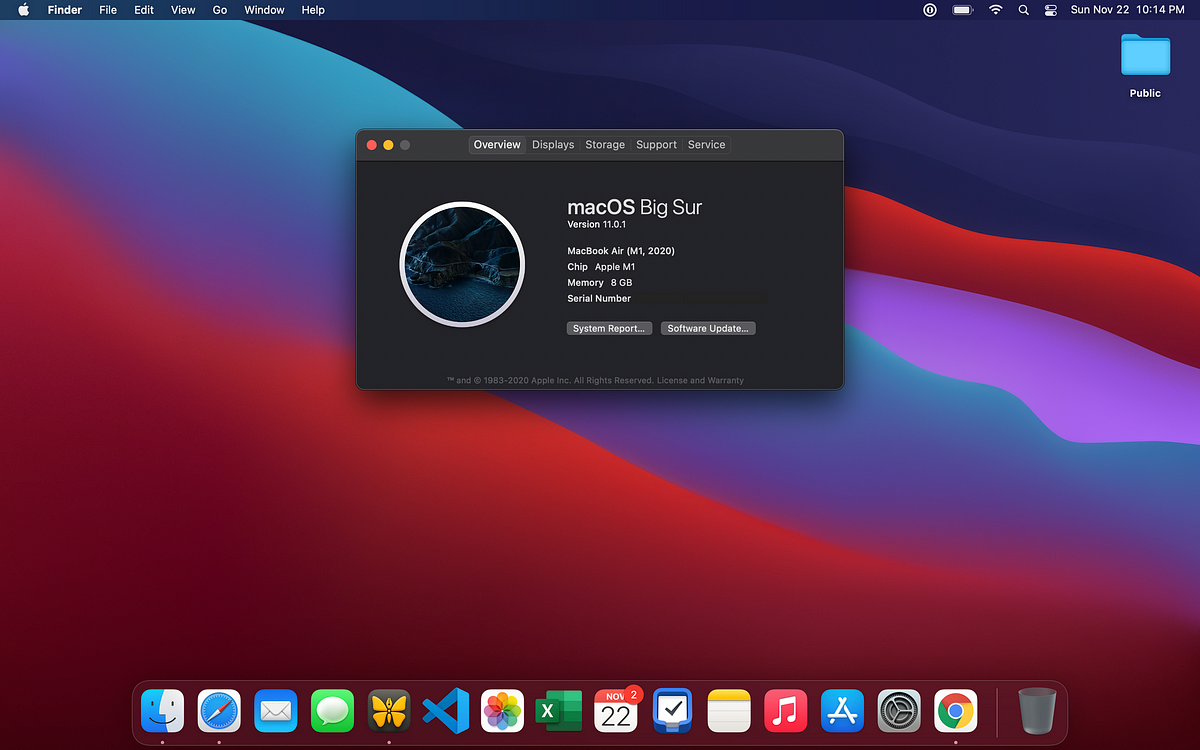The width and height of the screenshot is (1200, 750).
Task: Open the App Store from Dock
Action: [x=842, y=711]
